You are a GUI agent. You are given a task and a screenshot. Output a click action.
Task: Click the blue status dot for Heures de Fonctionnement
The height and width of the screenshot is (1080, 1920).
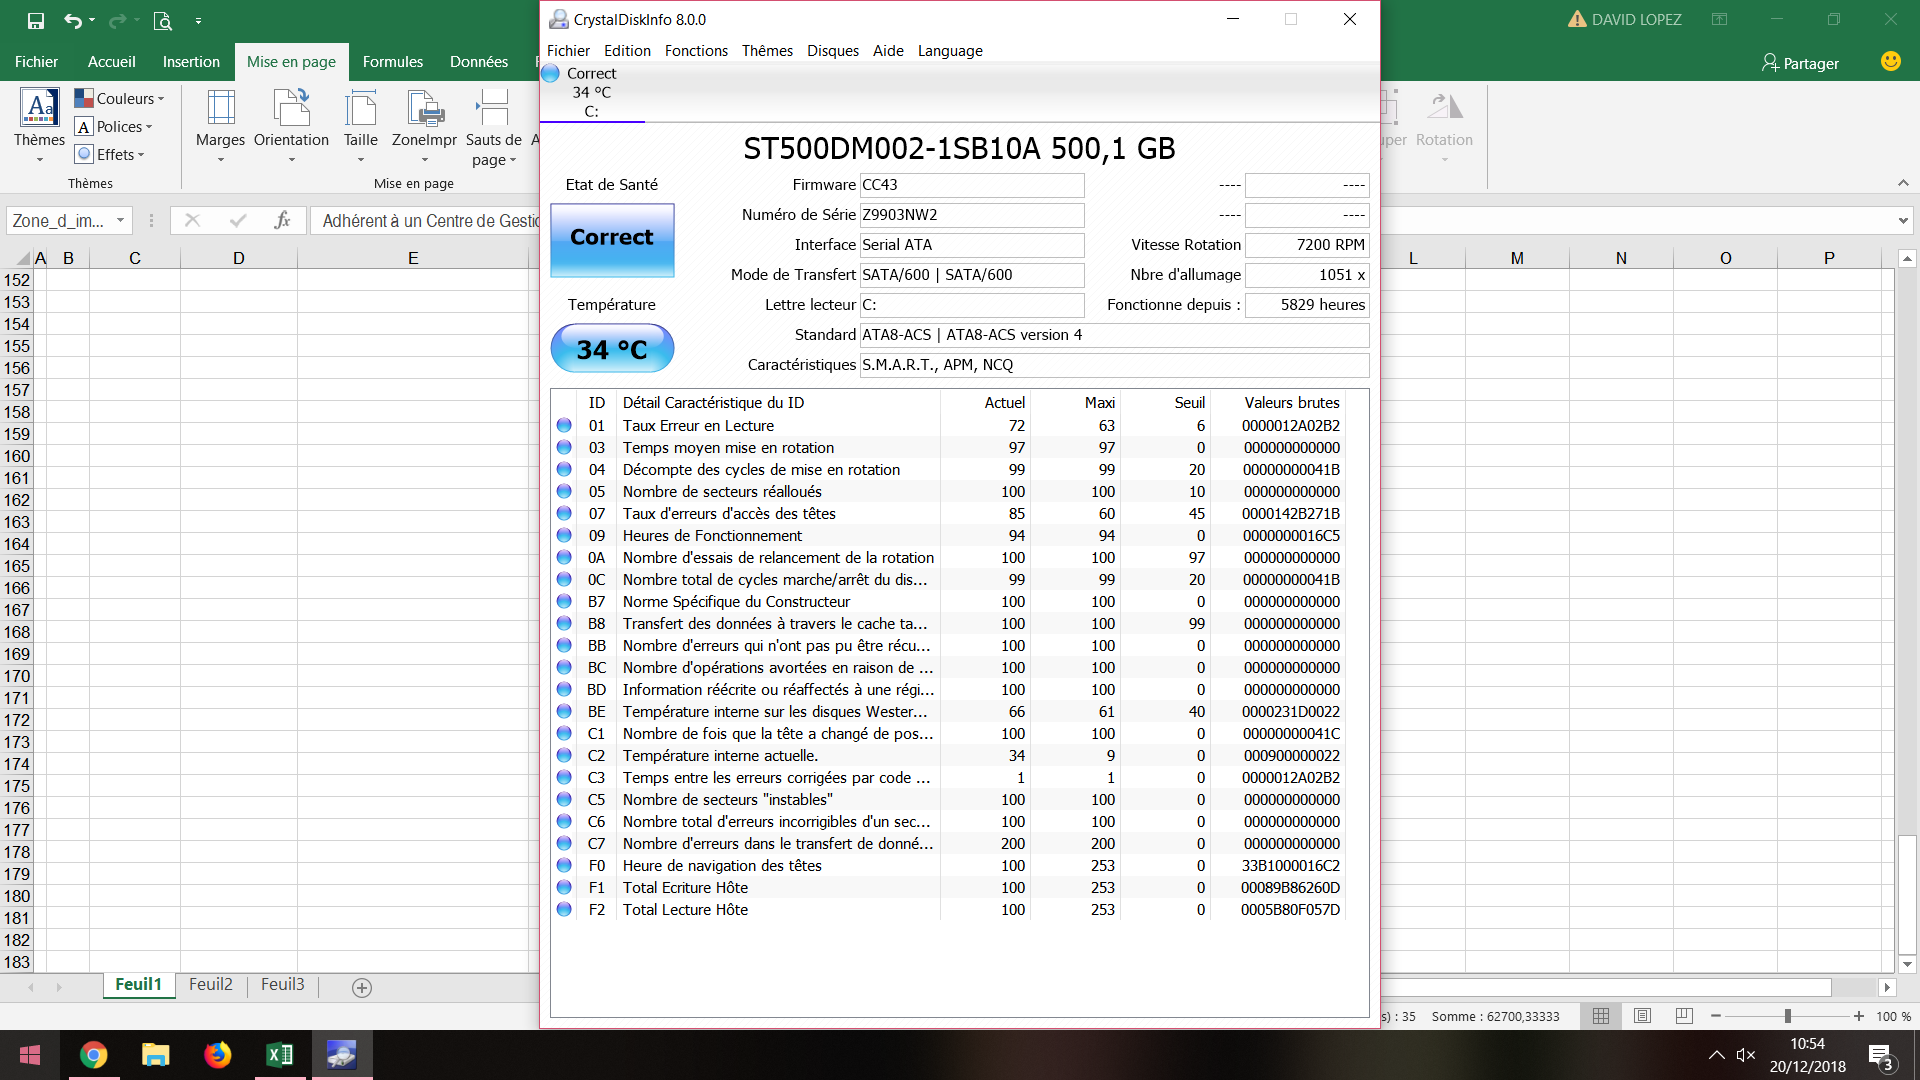[x=565, y=536]
